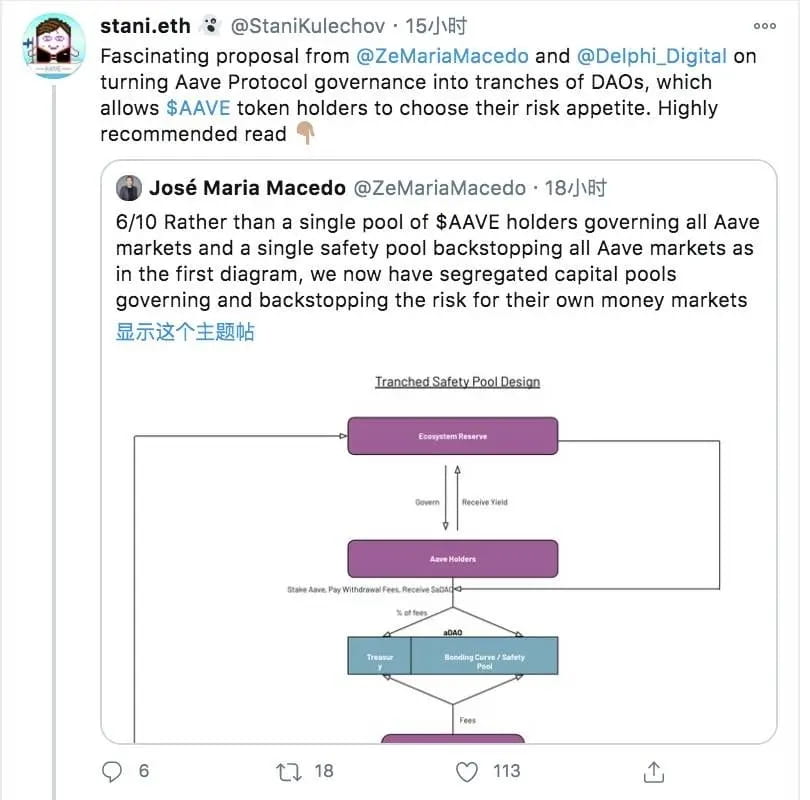Like the tweet with heart icon

[467, 771]
